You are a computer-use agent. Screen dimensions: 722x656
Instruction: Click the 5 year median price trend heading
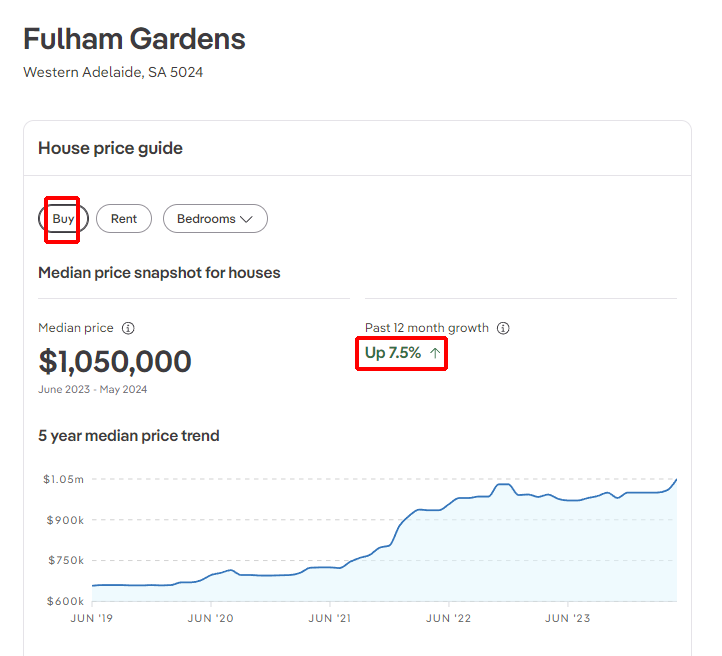pos(129,436)
